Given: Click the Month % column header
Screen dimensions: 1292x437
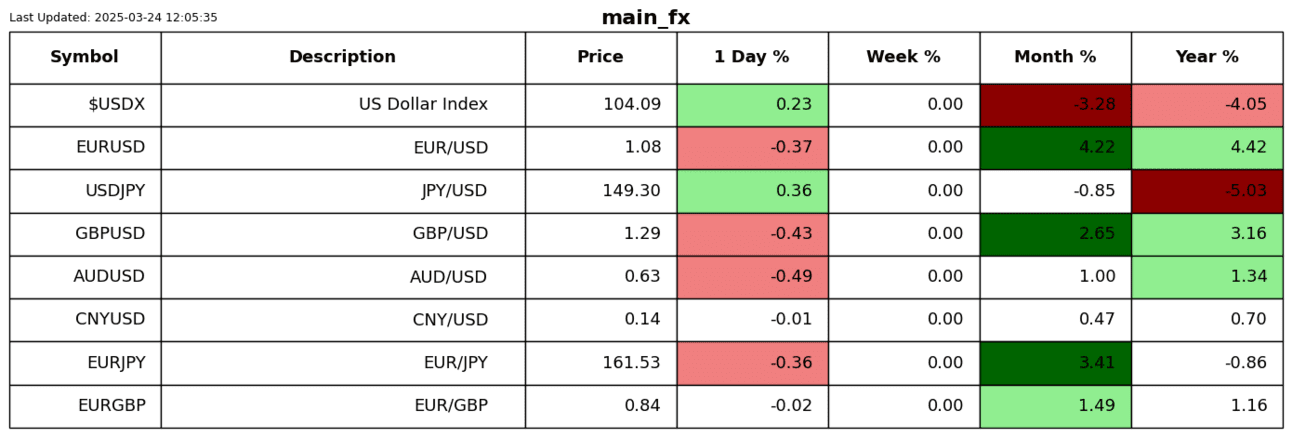Looking at the screenshot, I should click(x=1055, y=57).
